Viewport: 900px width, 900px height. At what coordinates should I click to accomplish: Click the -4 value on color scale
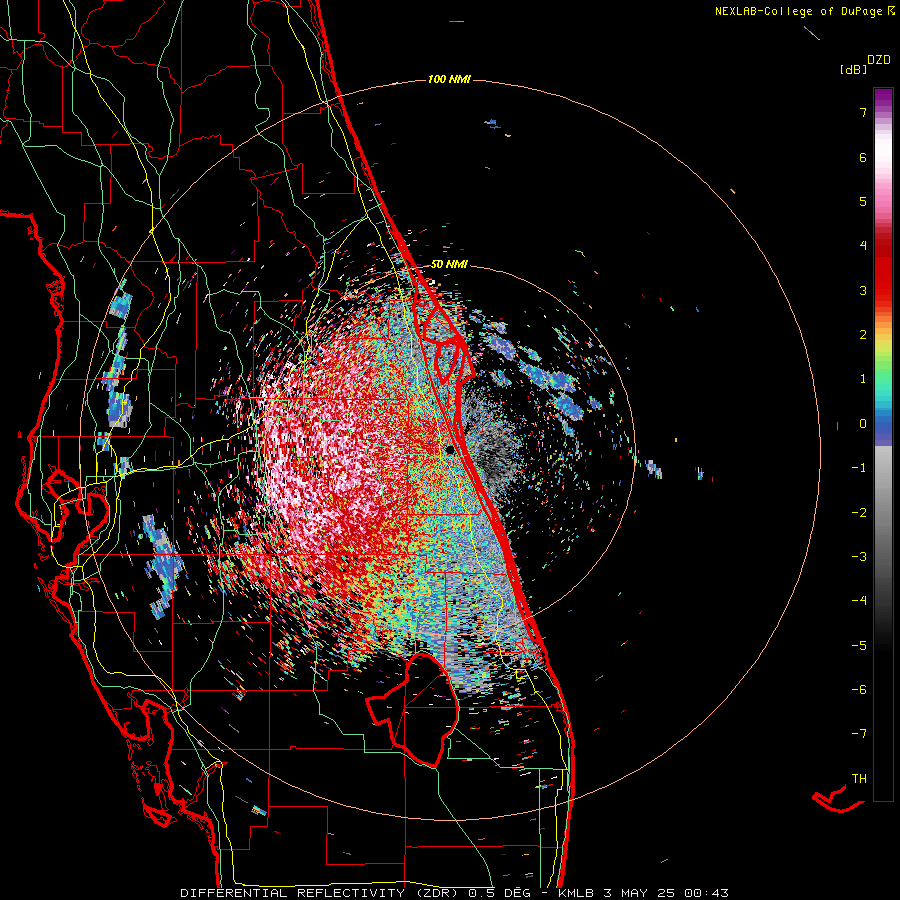click(x=859, y=600)
